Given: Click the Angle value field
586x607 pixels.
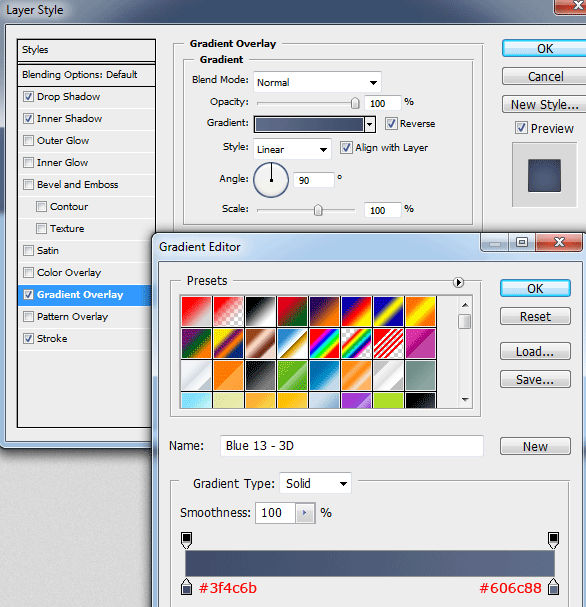Looking at the screenshot, I should click(314, 180).
